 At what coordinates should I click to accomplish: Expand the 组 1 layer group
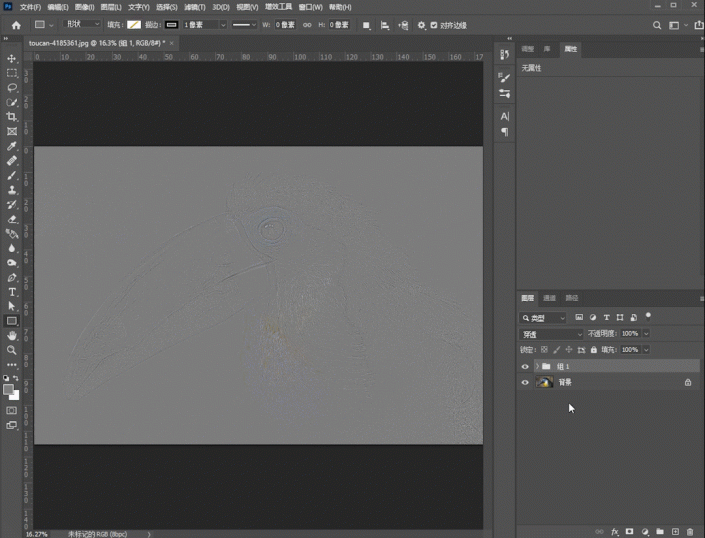click(536, 367)
